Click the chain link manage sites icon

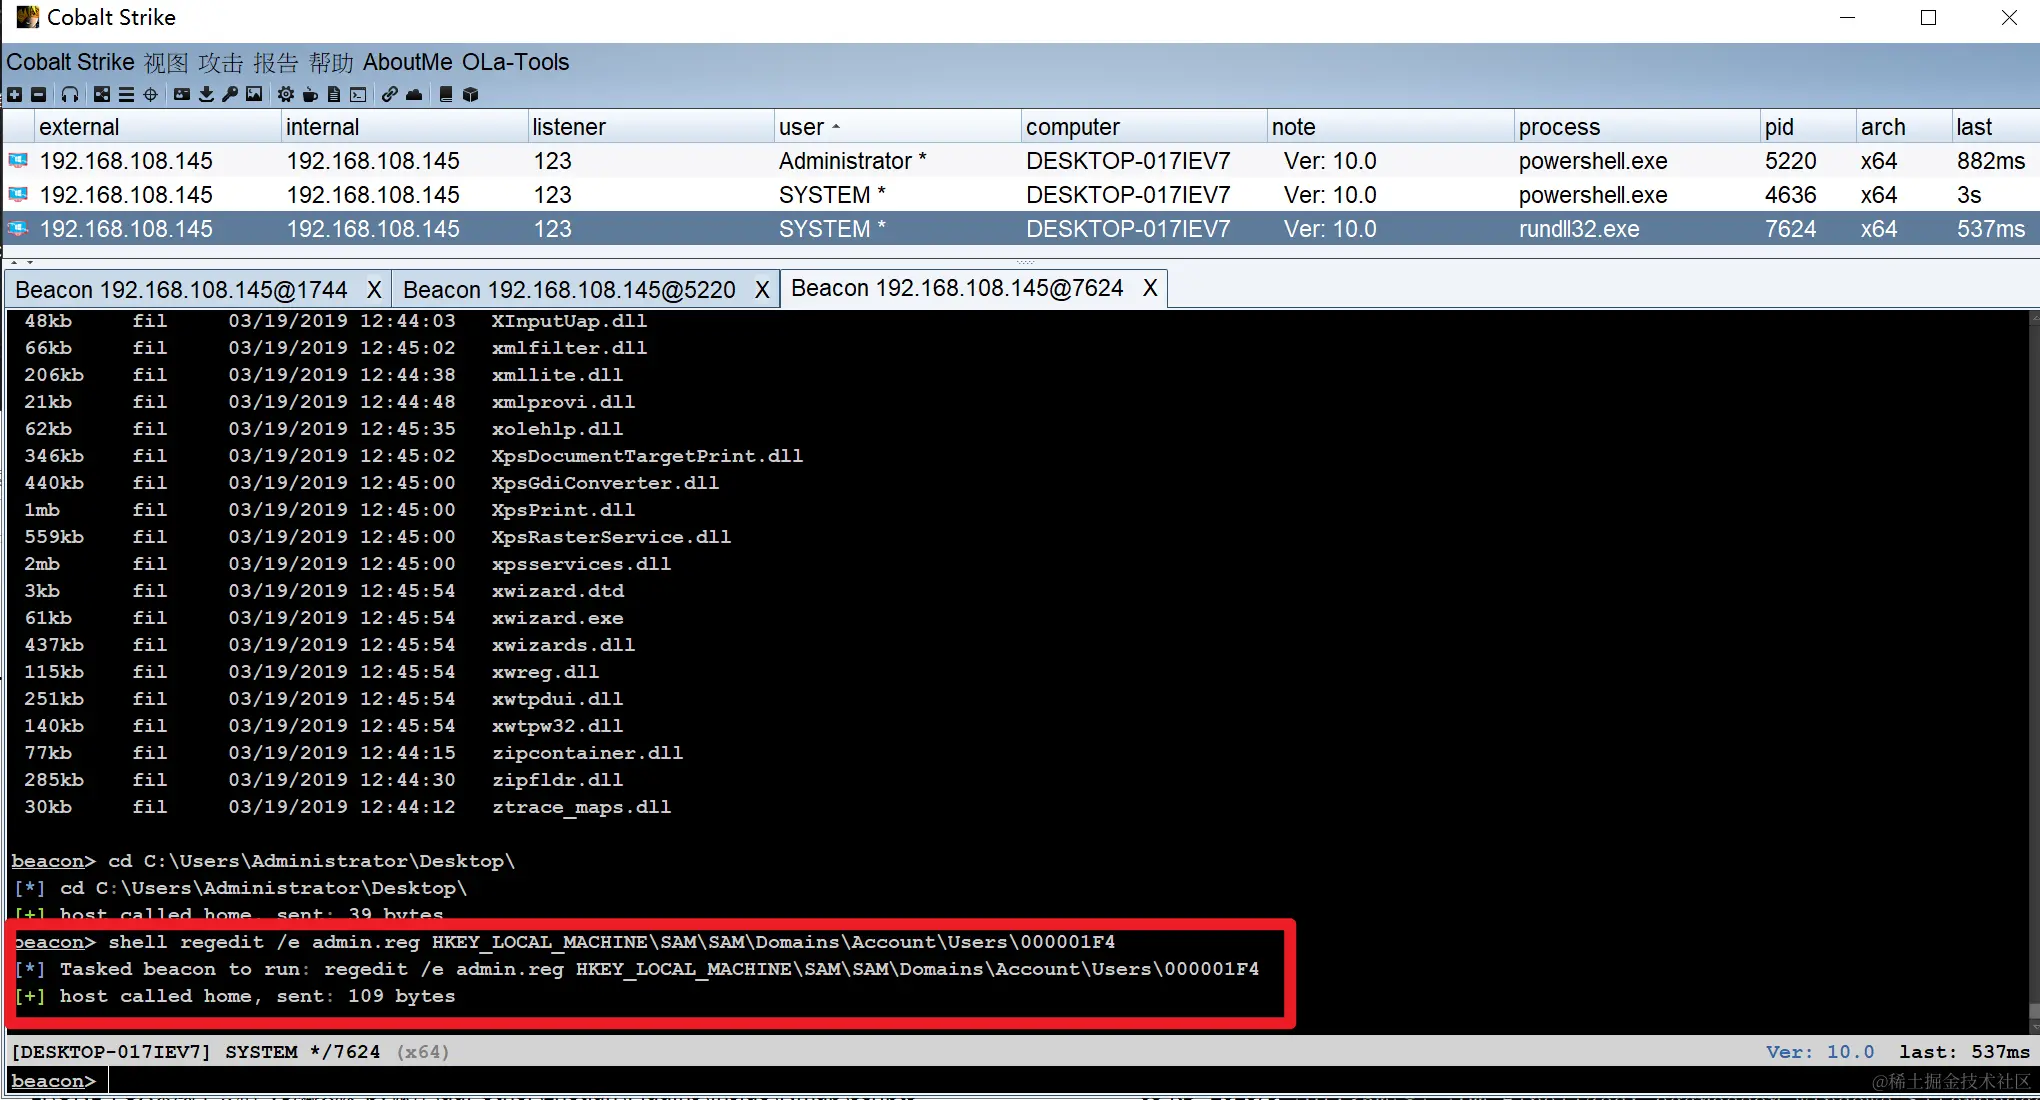pyautogui.click(x=389, y=95)
